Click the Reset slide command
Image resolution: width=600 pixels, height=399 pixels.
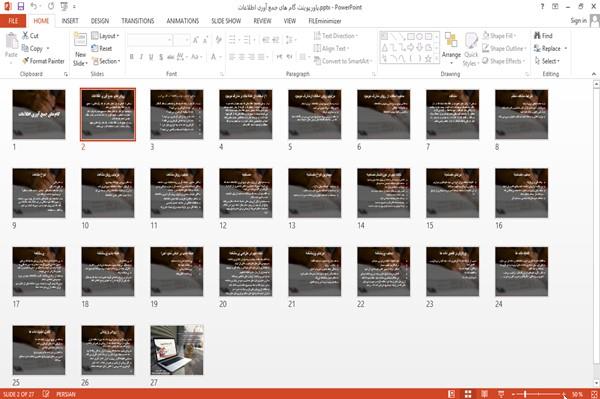click(x=102, y=49)
